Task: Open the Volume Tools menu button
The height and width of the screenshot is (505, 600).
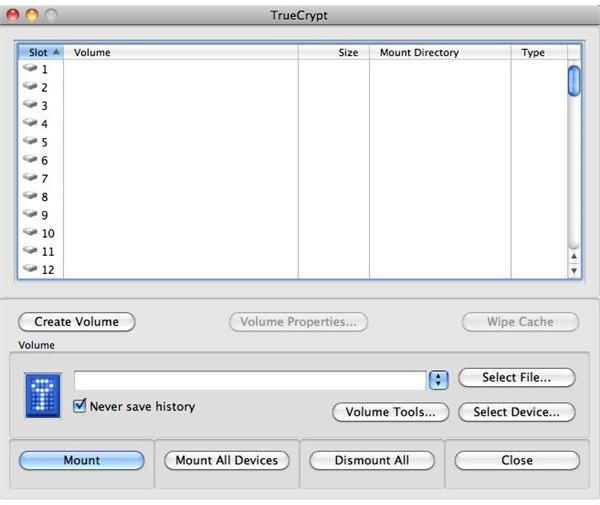Action: [391, 412]
